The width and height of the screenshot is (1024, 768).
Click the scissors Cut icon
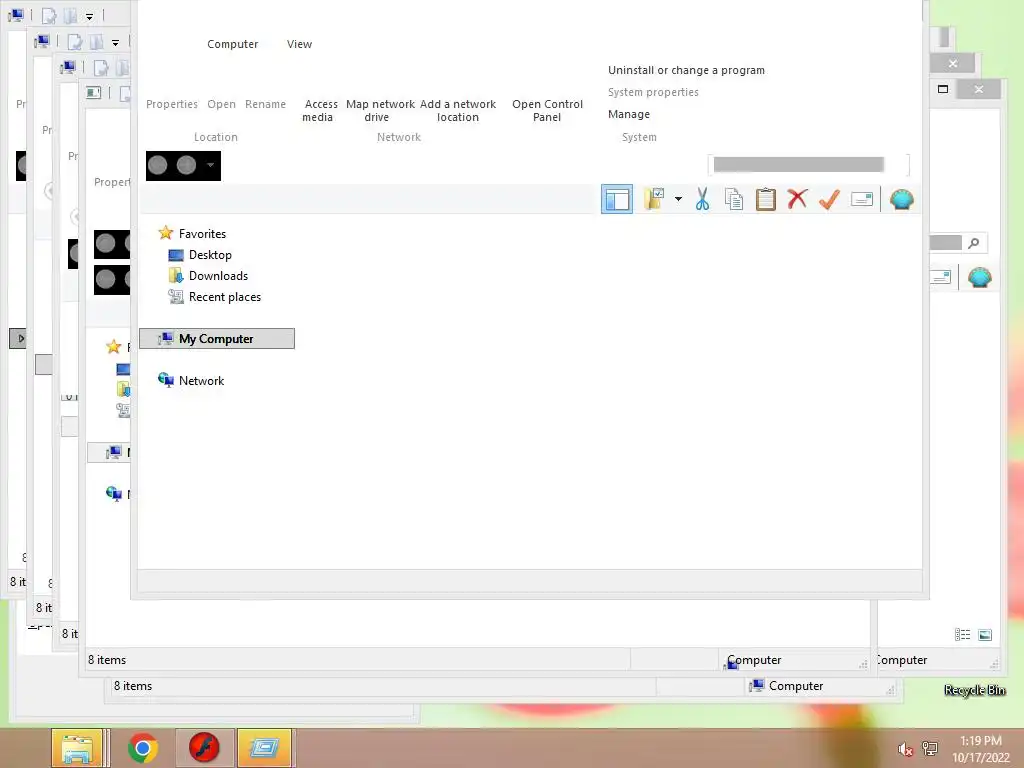point(702,199)
